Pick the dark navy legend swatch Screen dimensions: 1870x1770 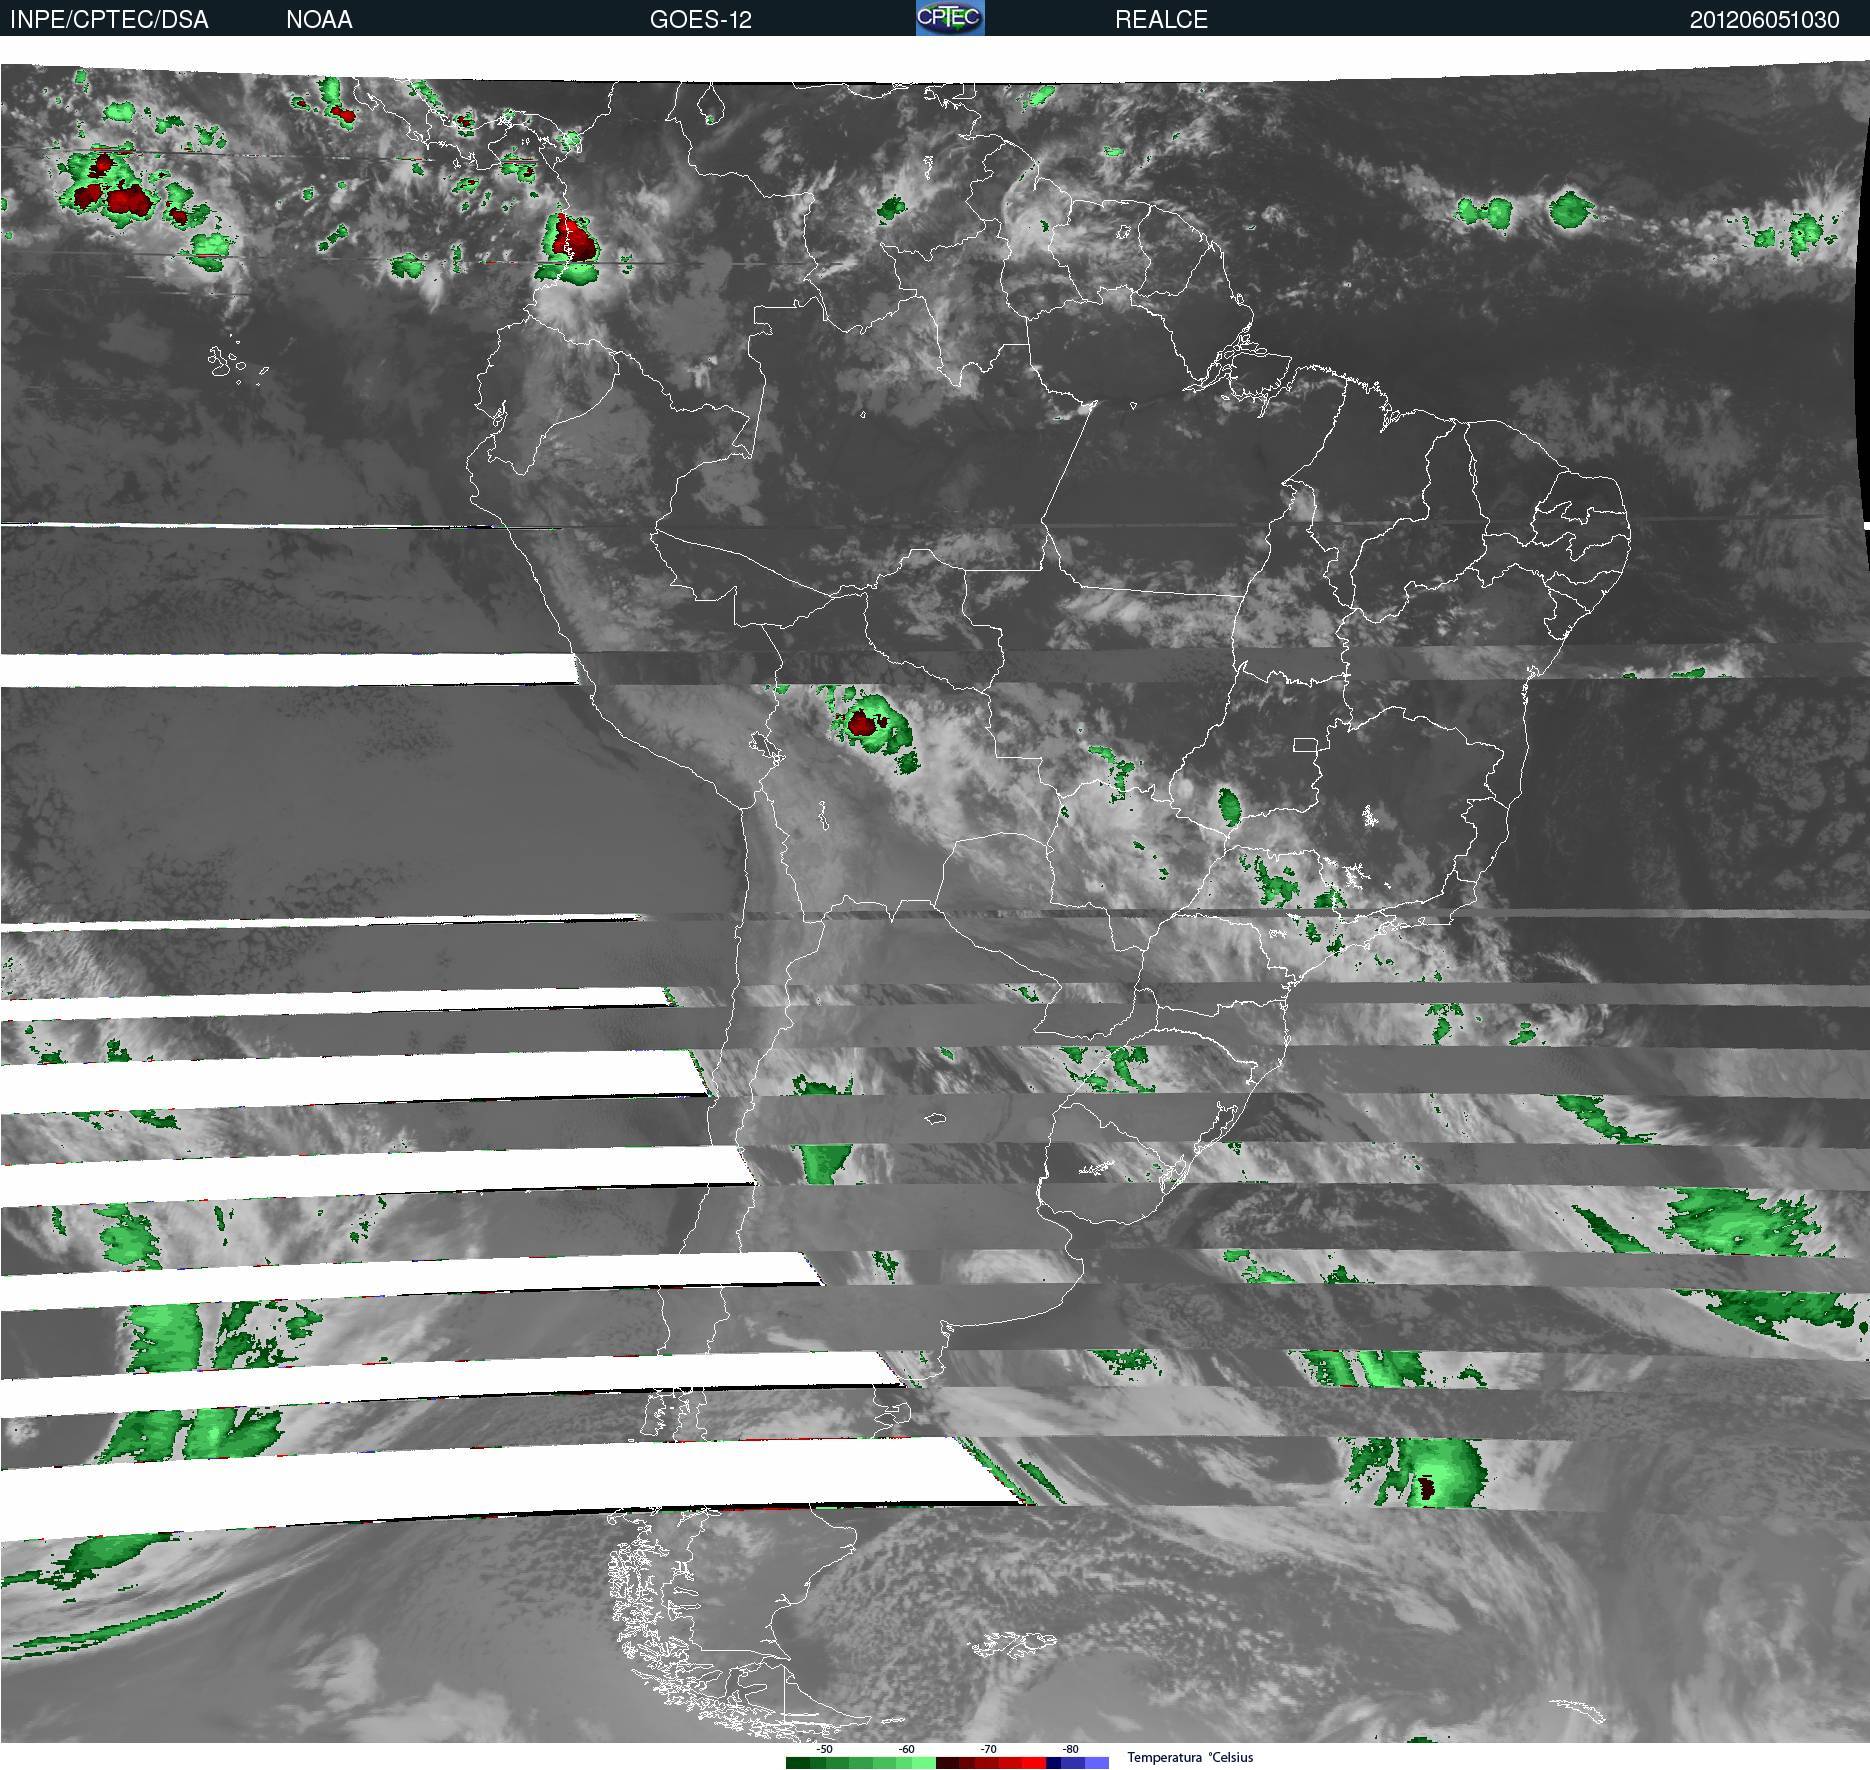1053,1763
